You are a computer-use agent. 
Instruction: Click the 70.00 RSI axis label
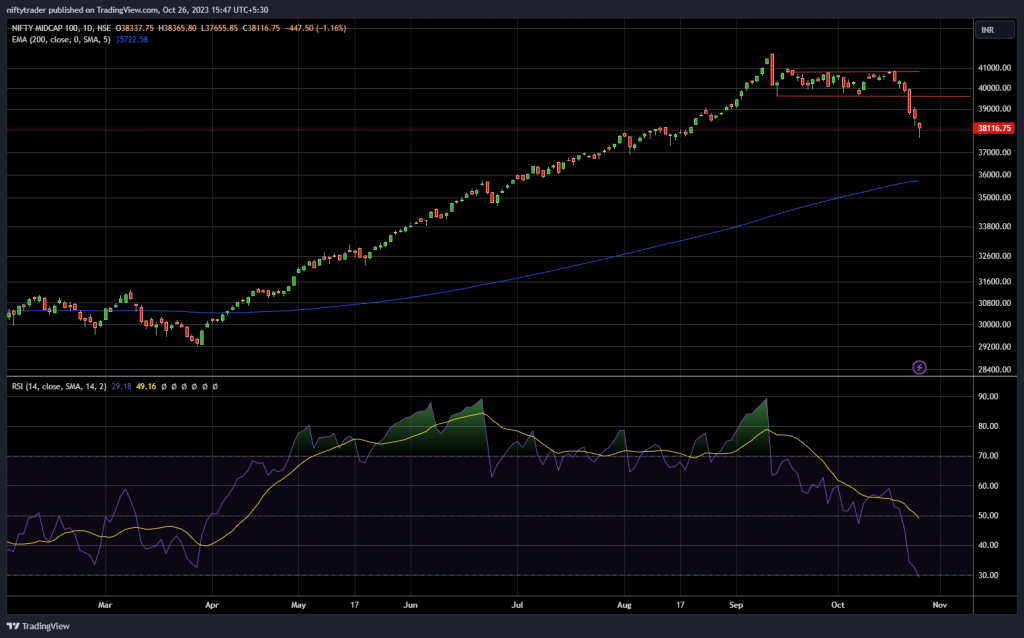988,456
